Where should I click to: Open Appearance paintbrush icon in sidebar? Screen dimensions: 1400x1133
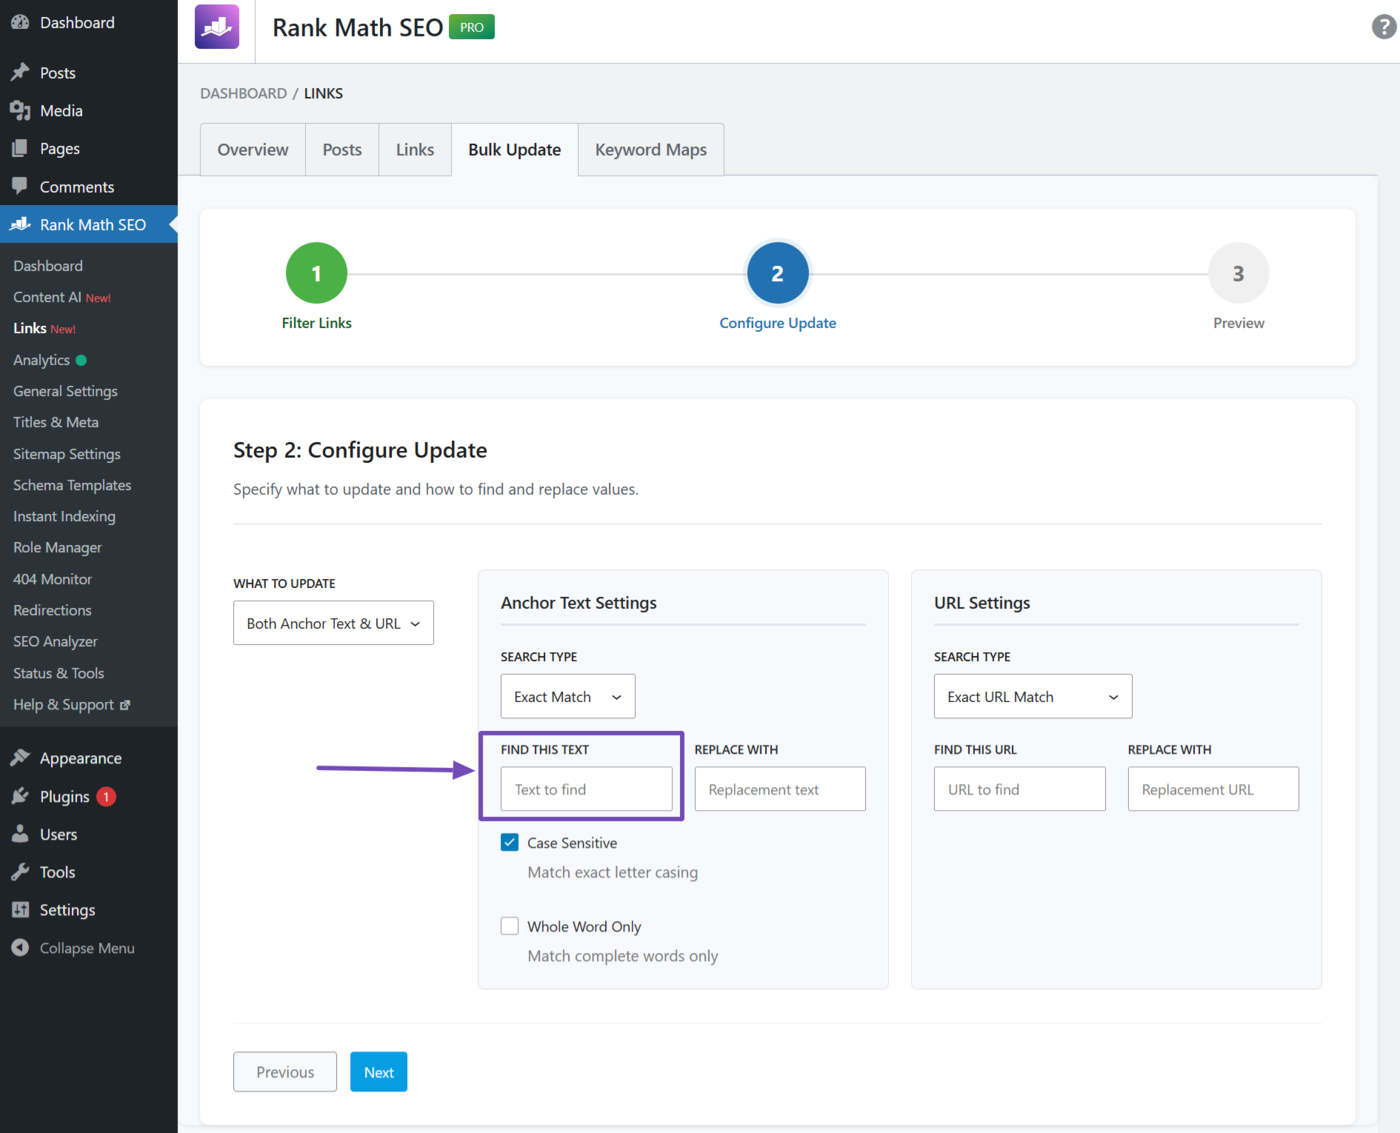tap(20, 758)
